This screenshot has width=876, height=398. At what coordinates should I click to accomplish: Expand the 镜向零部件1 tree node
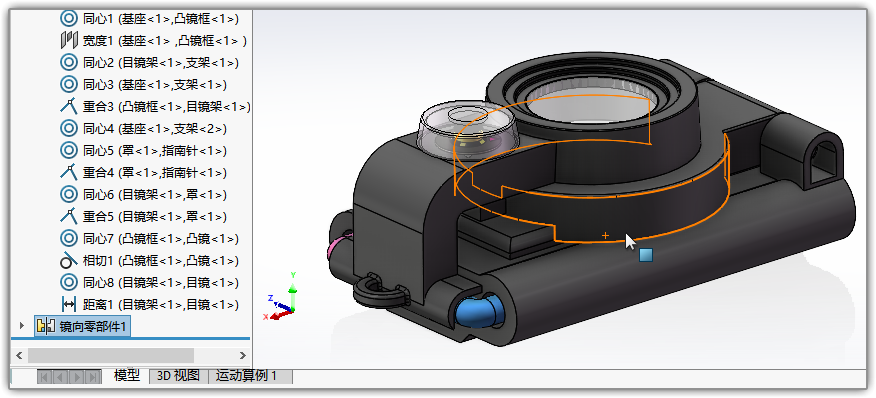pos(22,326)
